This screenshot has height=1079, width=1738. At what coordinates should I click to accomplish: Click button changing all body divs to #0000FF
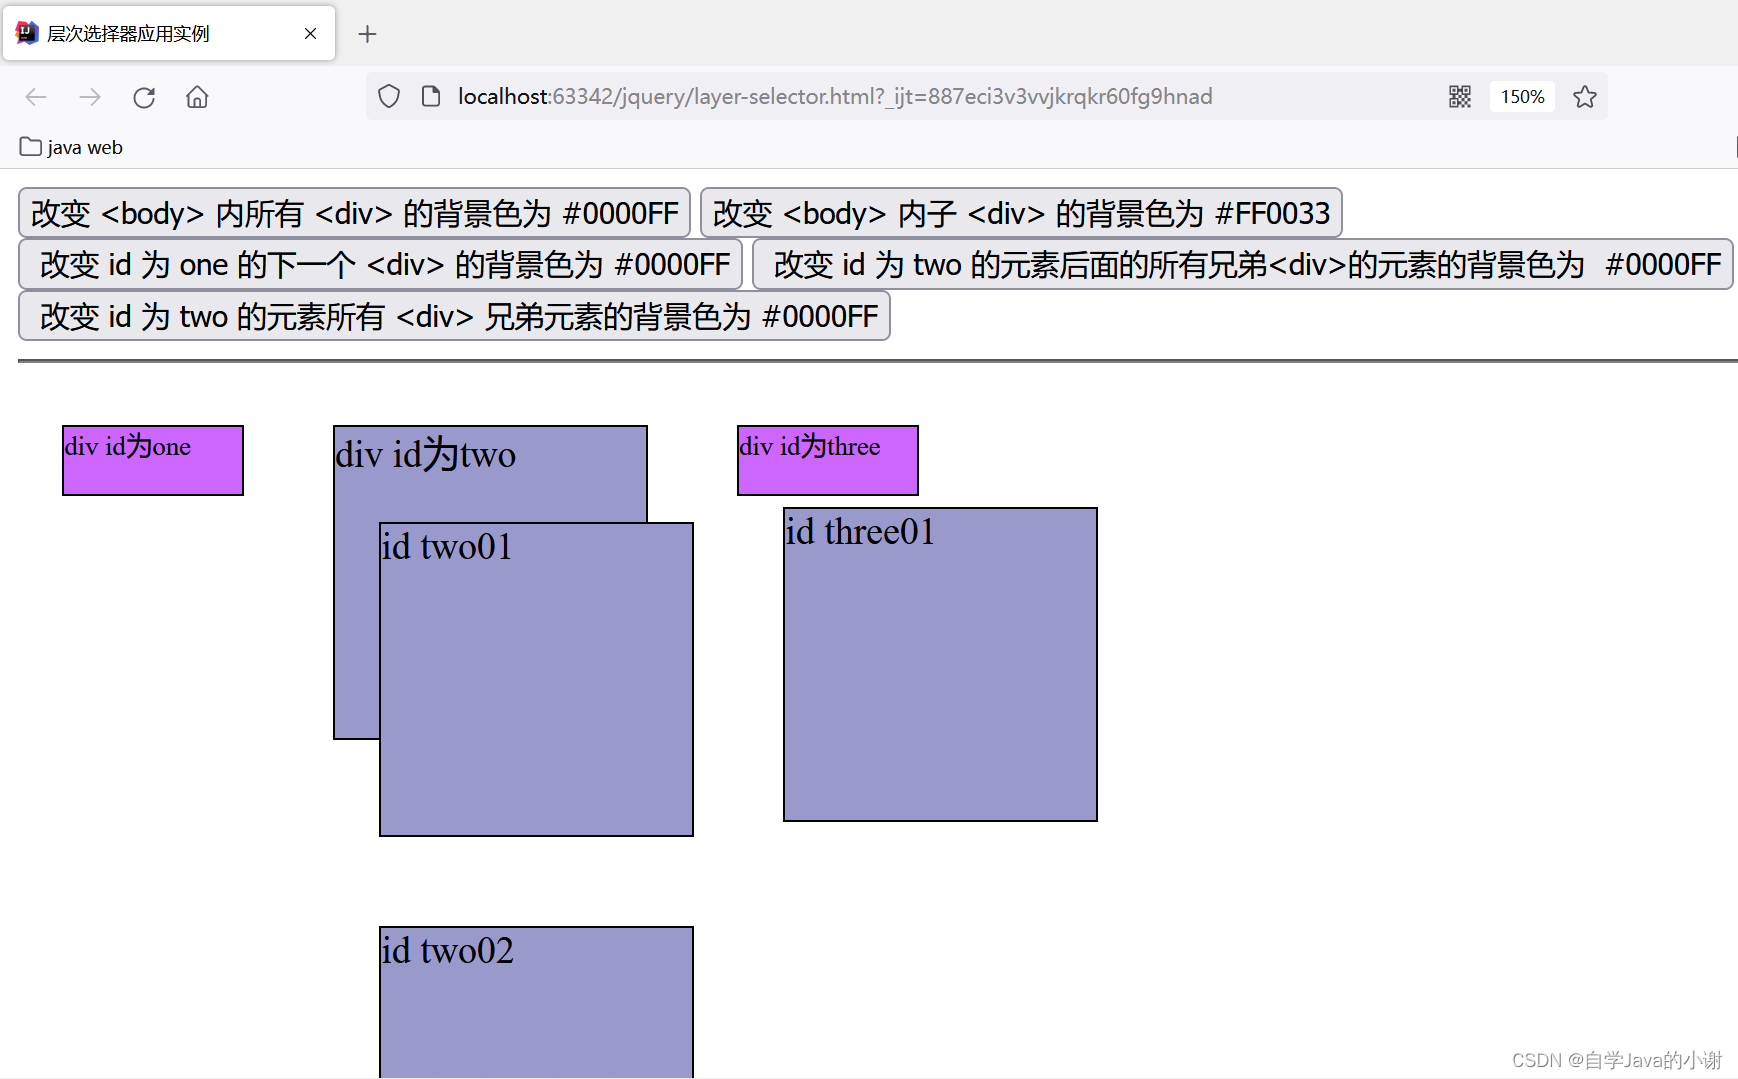pyautogui.click(x=354, y=213)
